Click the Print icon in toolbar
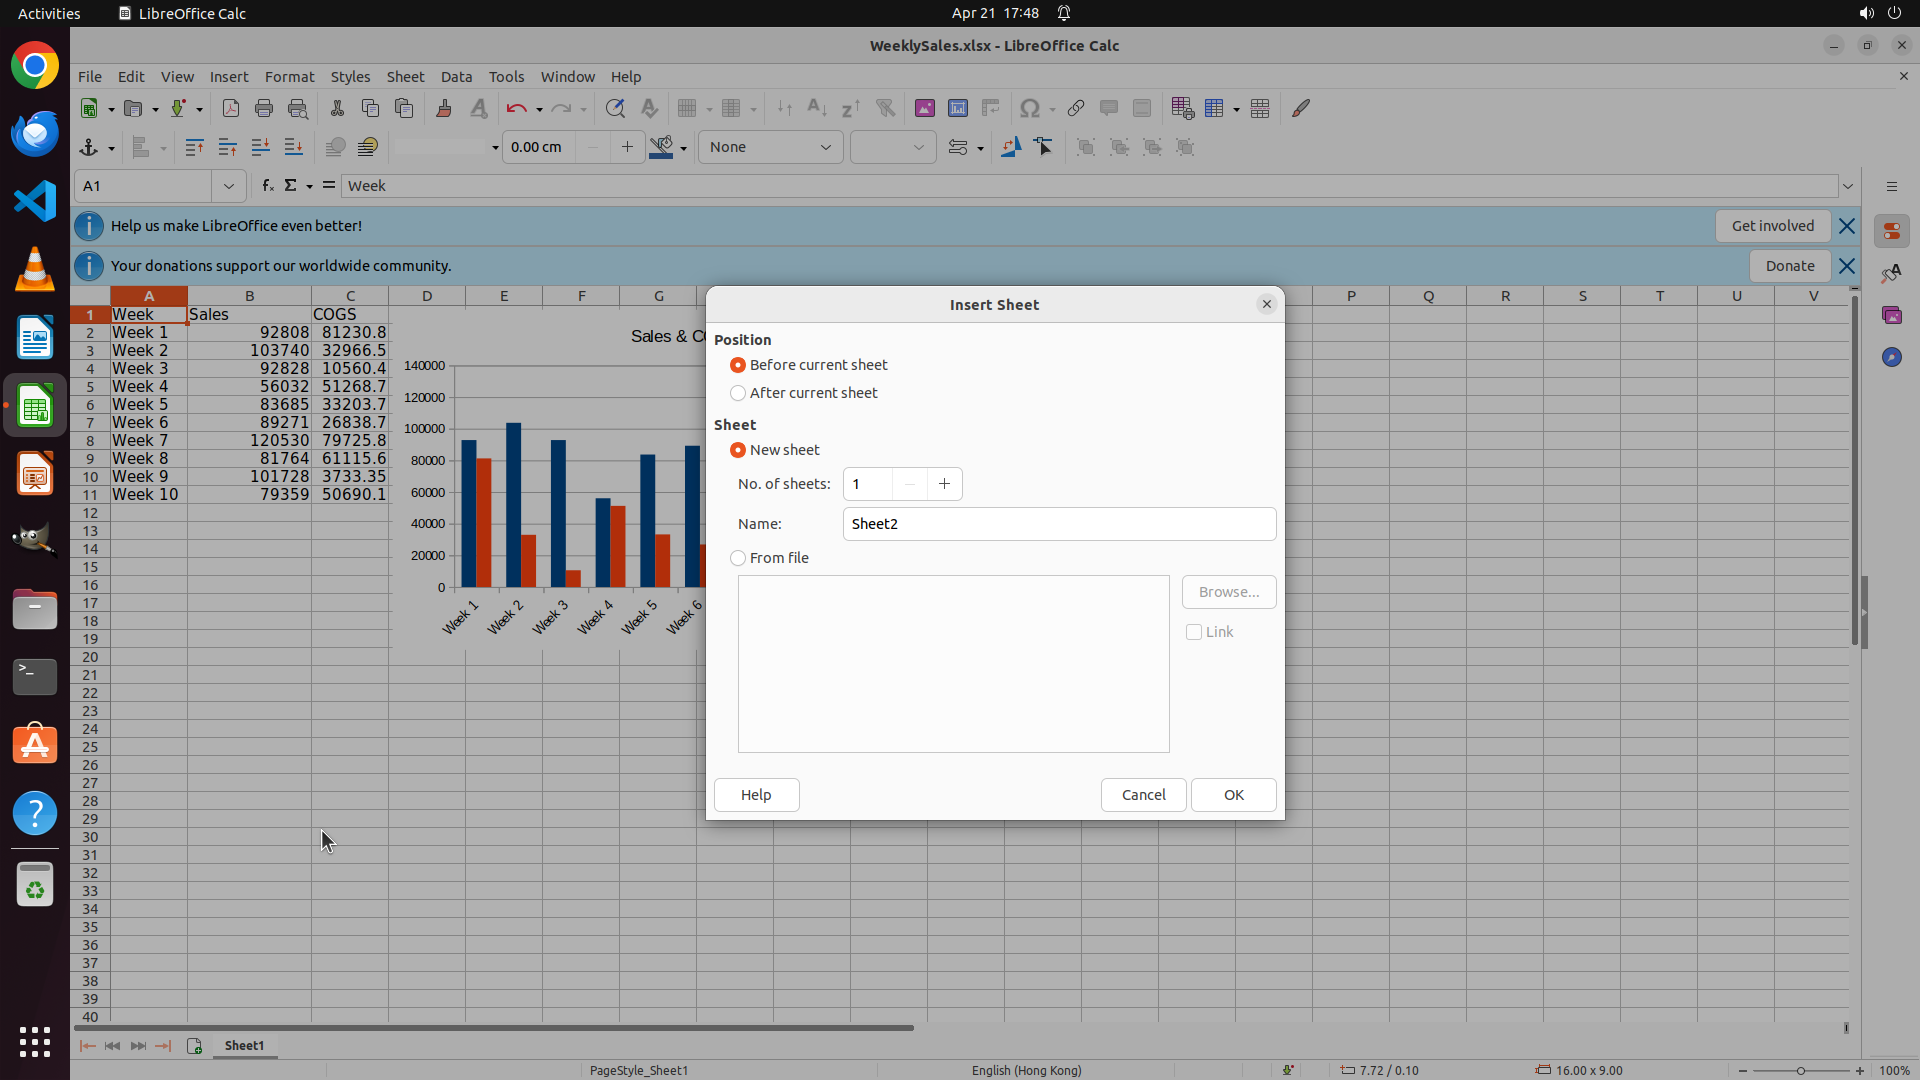 point(264,109)
